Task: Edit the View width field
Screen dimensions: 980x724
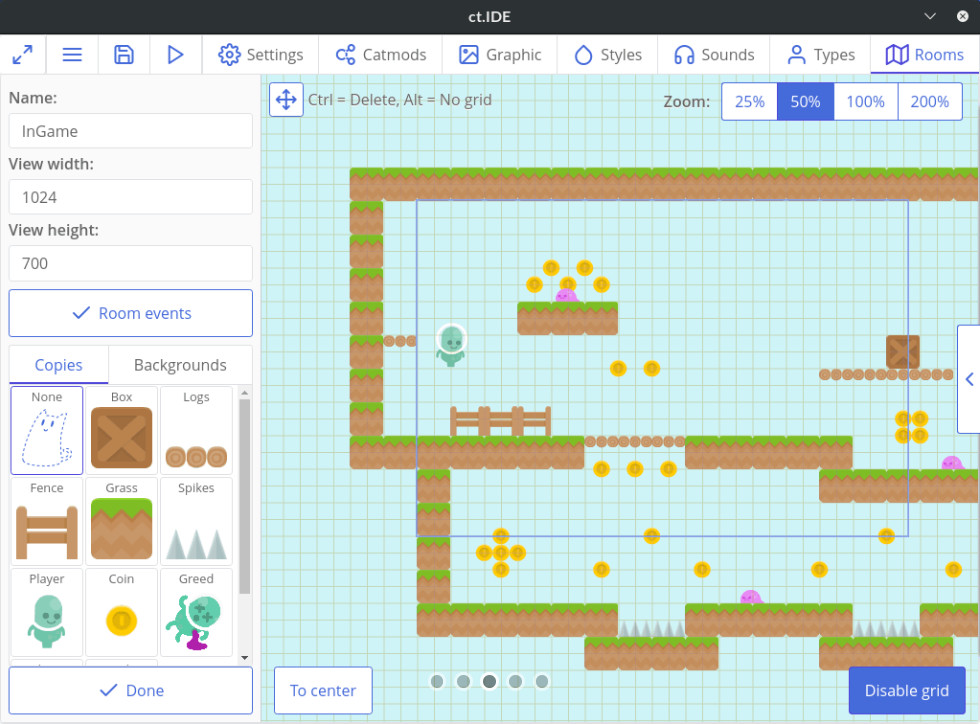Action: click(x=131, y=198)
